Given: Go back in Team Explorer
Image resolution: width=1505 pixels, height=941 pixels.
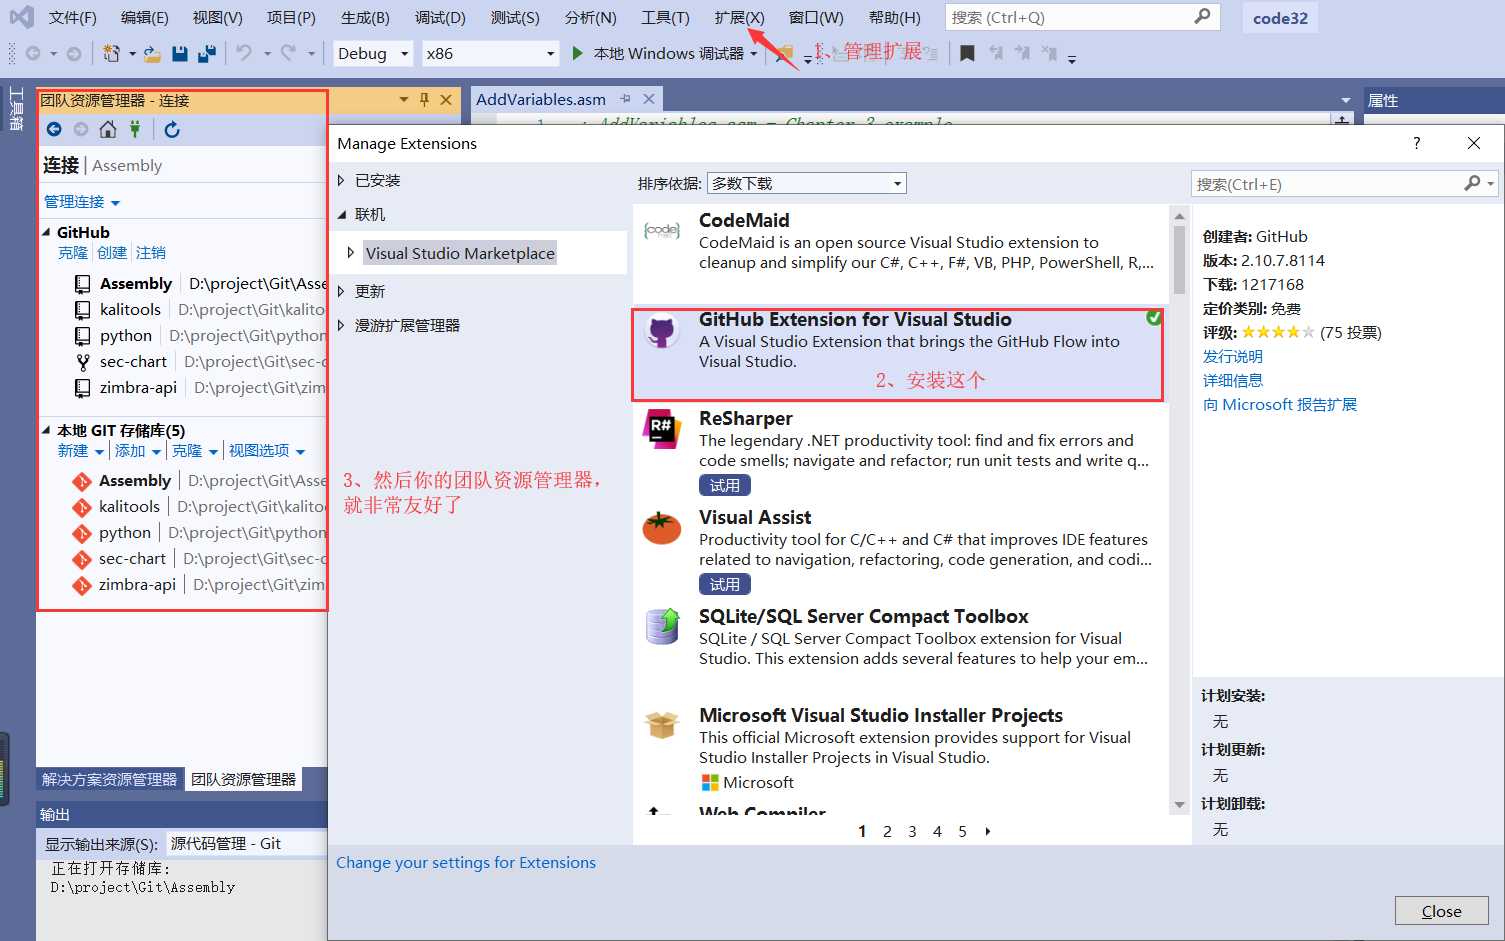Looking at the screenshot, I should click(54, 129).
